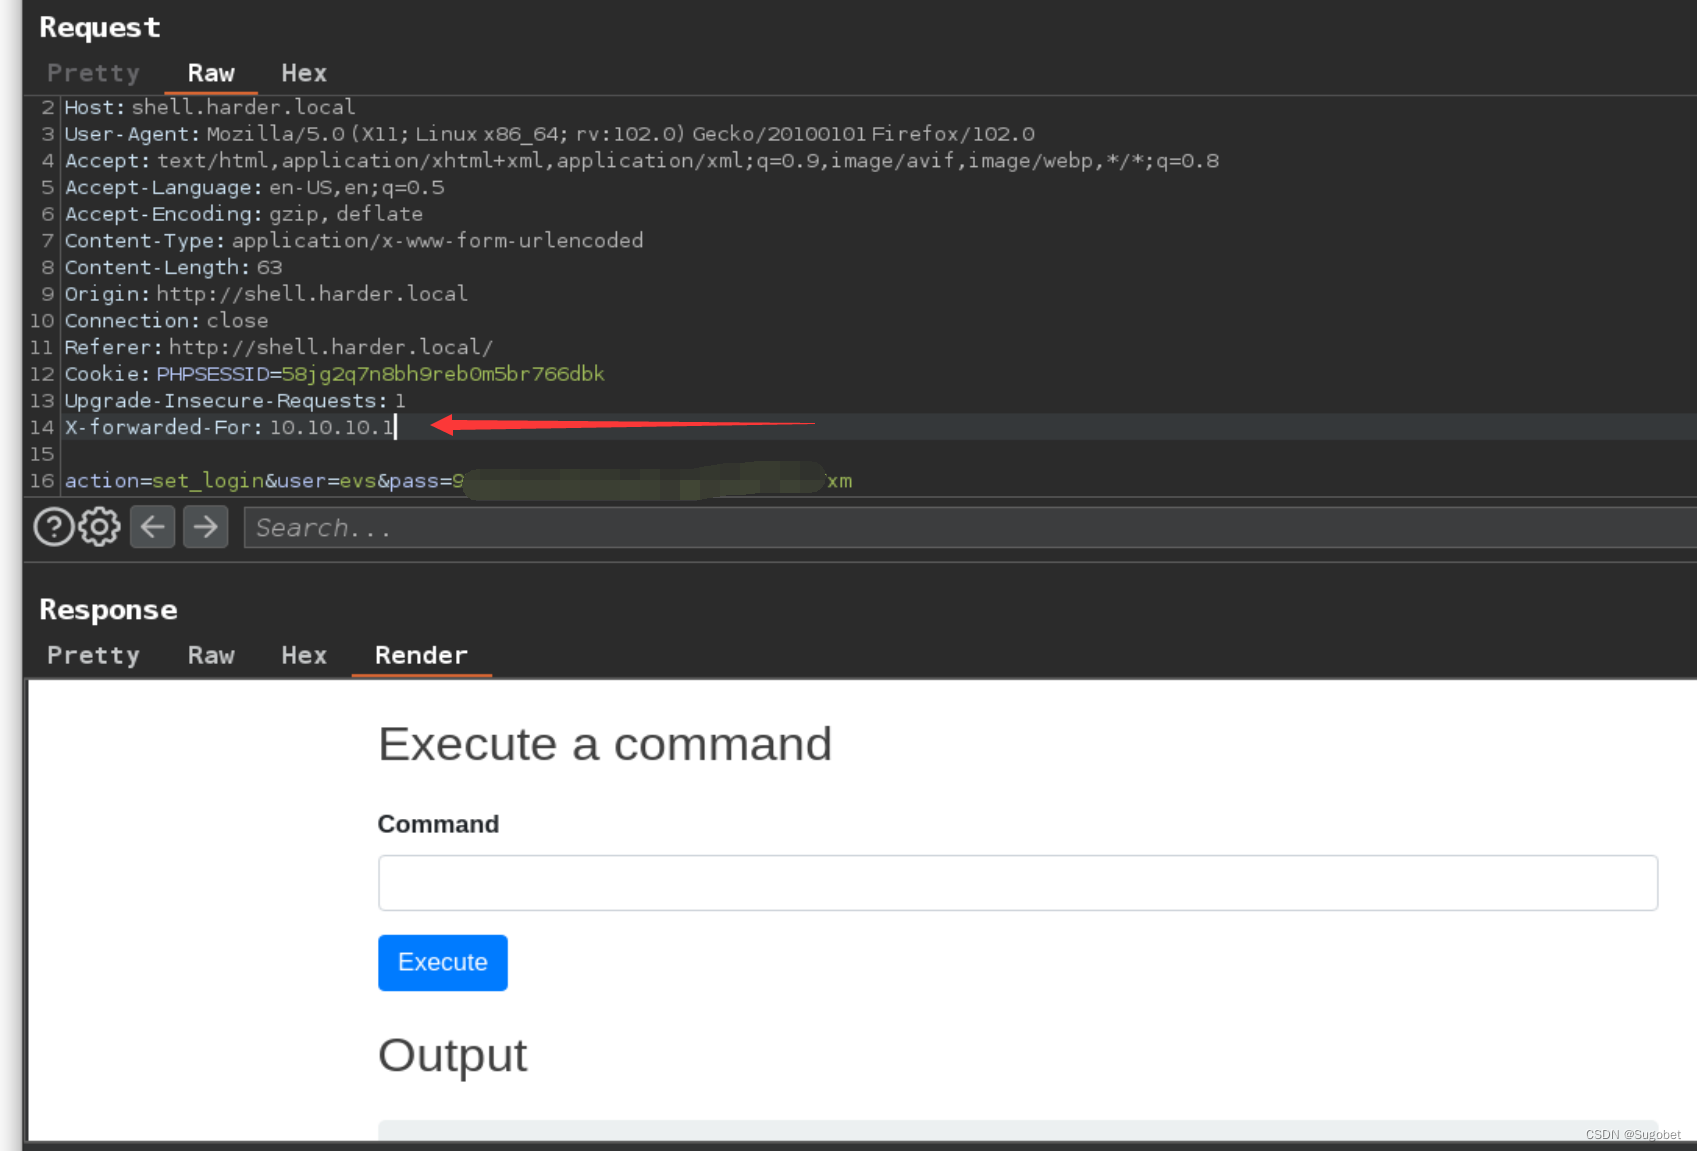Screen dimensions: 1697x1151
Task: Open search settings gear icon
Action: 99,527
